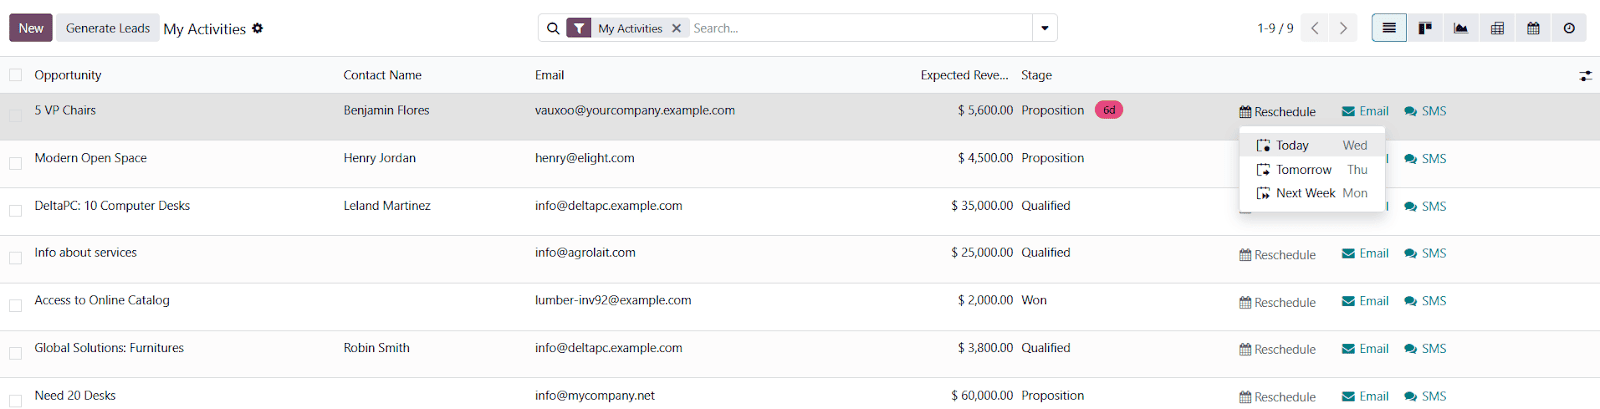Choose Tomorrow in reschedule menu
This screenshot has height=409, width=1600.
1303,170
